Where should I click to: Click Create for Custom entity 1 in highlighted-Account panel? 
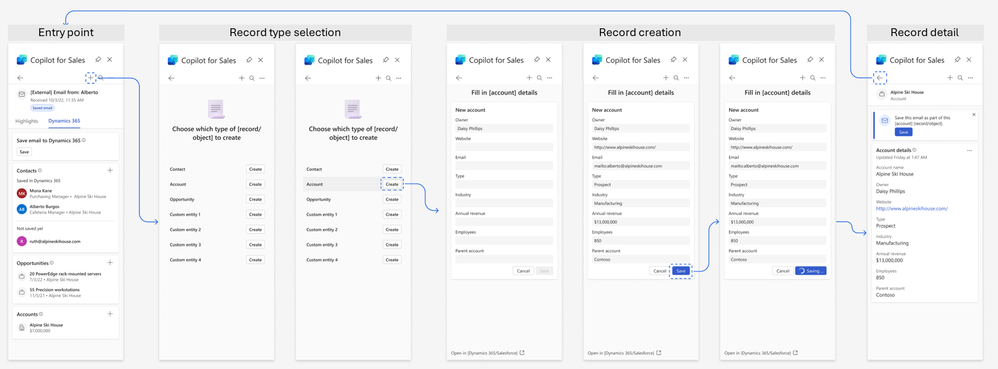392,214
